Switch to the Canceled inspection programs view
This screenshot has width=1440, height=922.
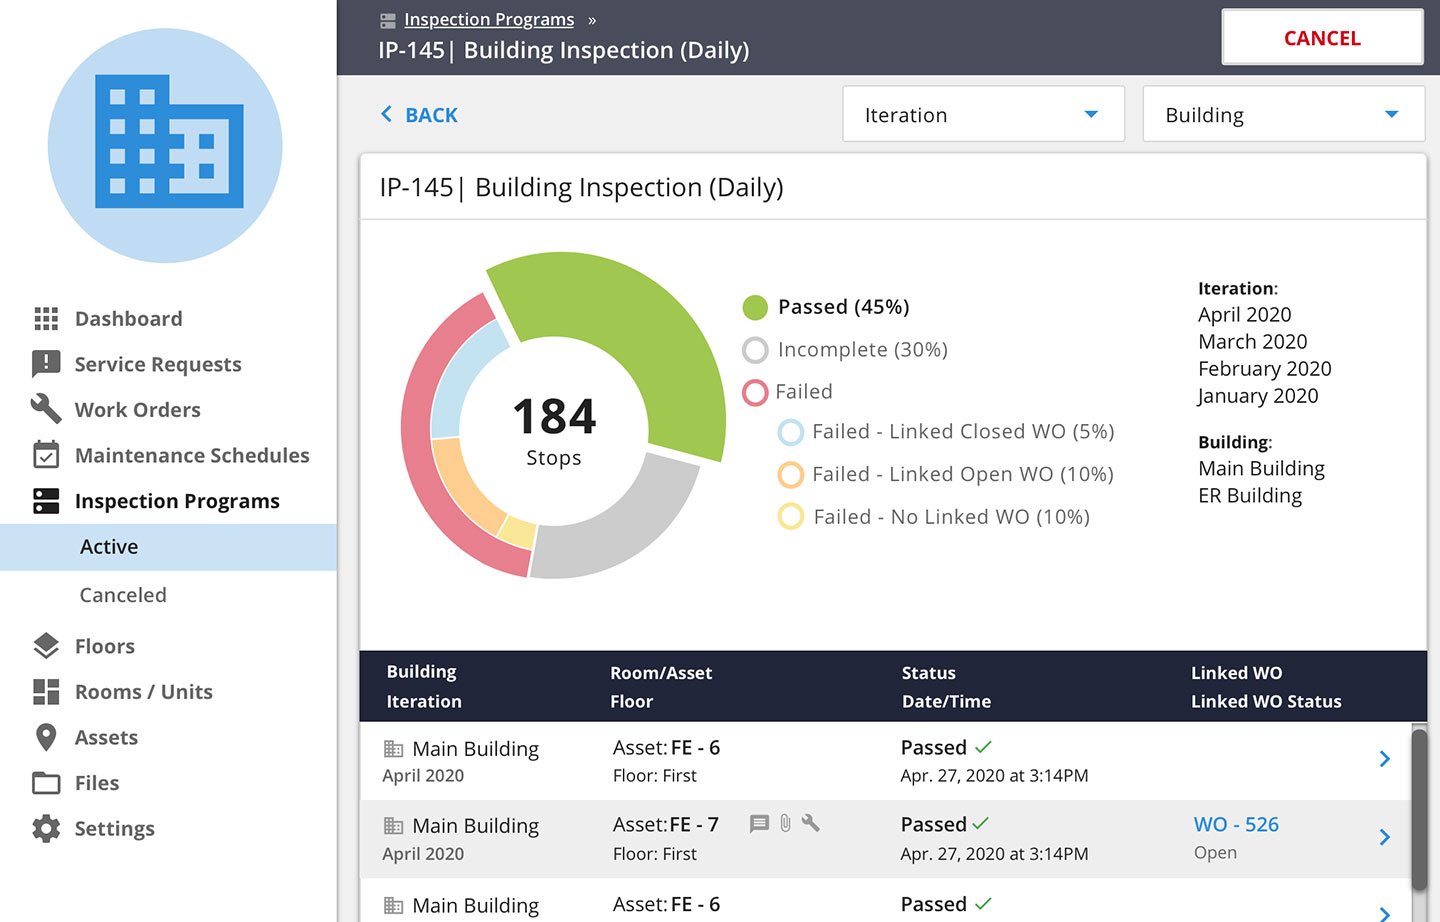122,595
